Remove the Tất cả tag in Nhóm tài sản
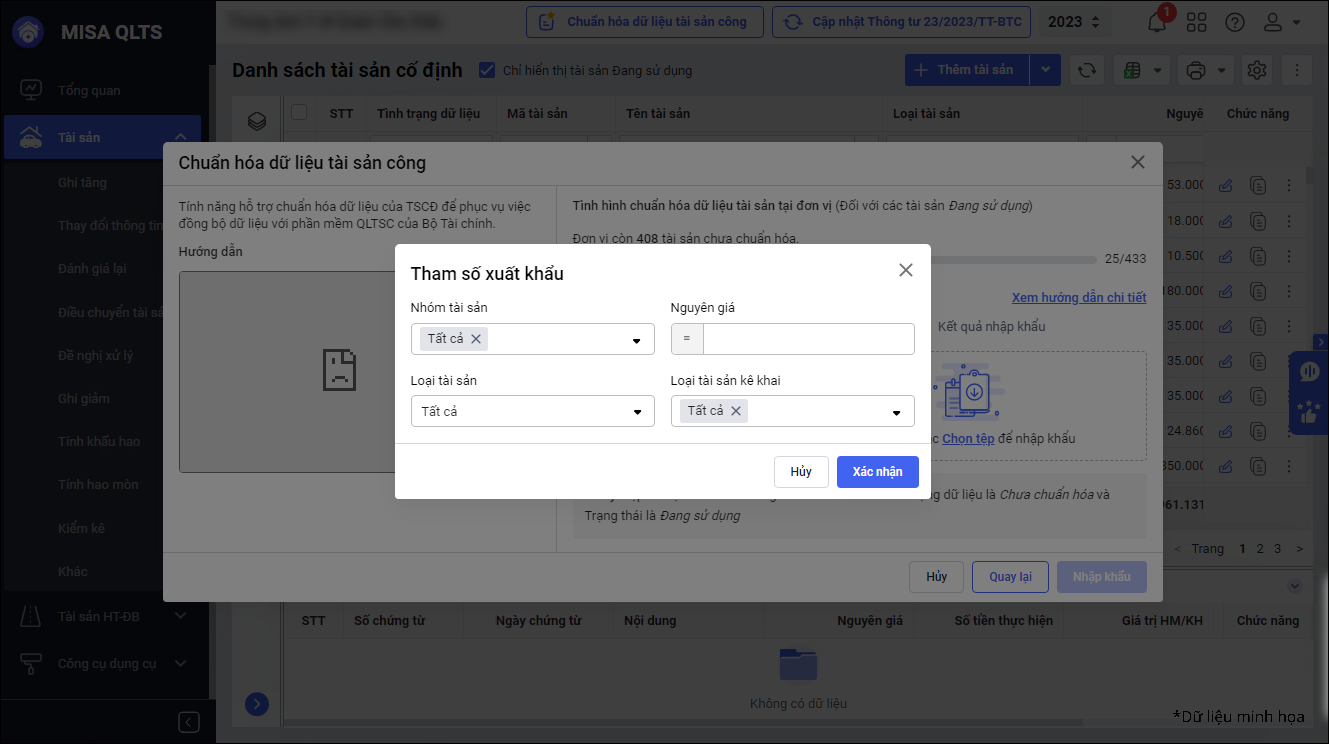The image size is (1329, 744). (476, 339)
